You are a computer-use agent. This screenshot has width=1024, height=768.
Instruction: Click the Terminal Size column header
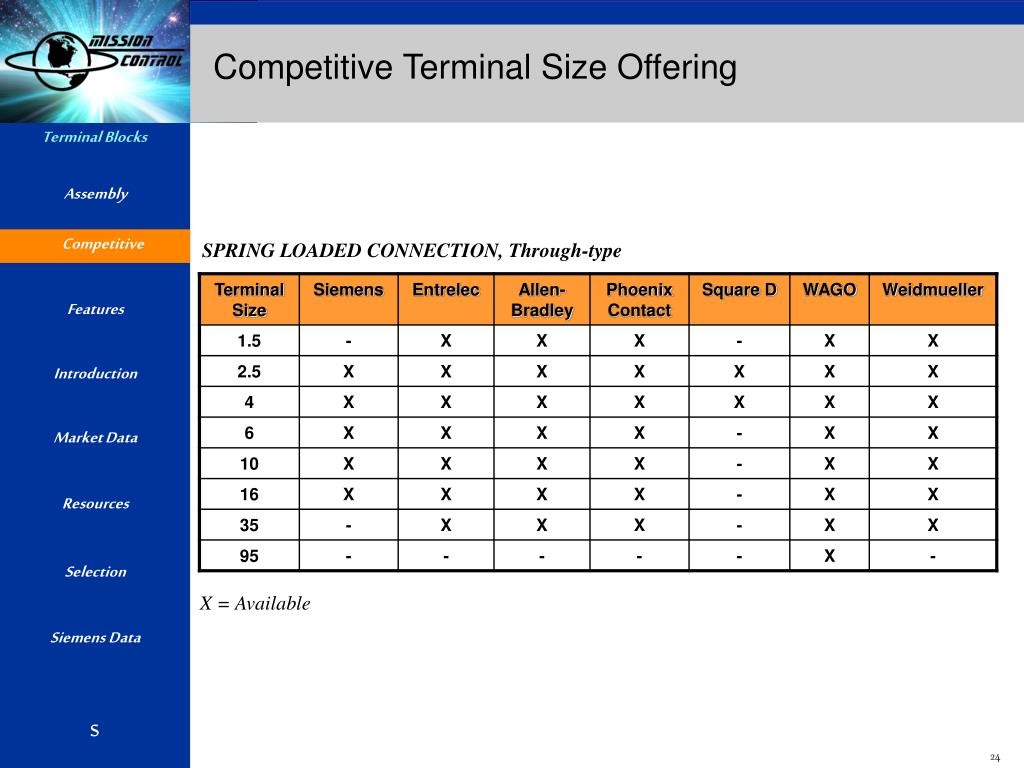click(x=249, y=300)
